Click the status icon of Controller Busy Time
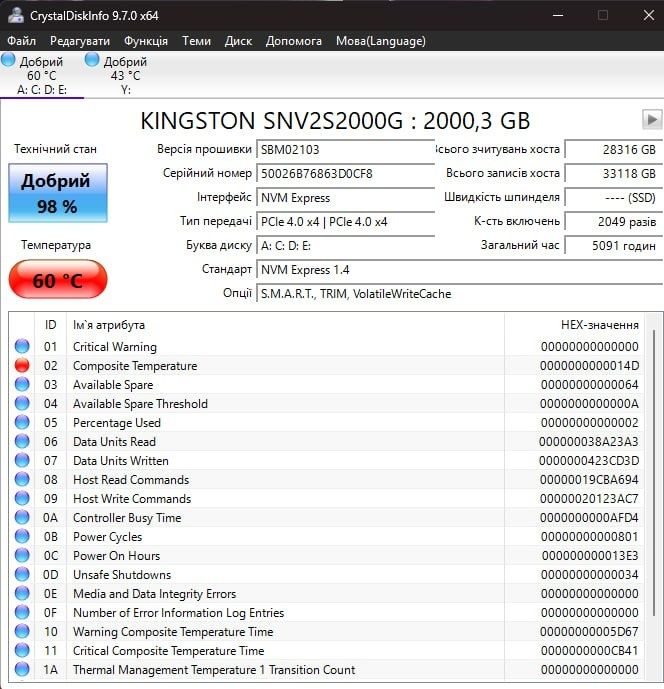Viewport: 664px width, 689px height. click(22, 517)
